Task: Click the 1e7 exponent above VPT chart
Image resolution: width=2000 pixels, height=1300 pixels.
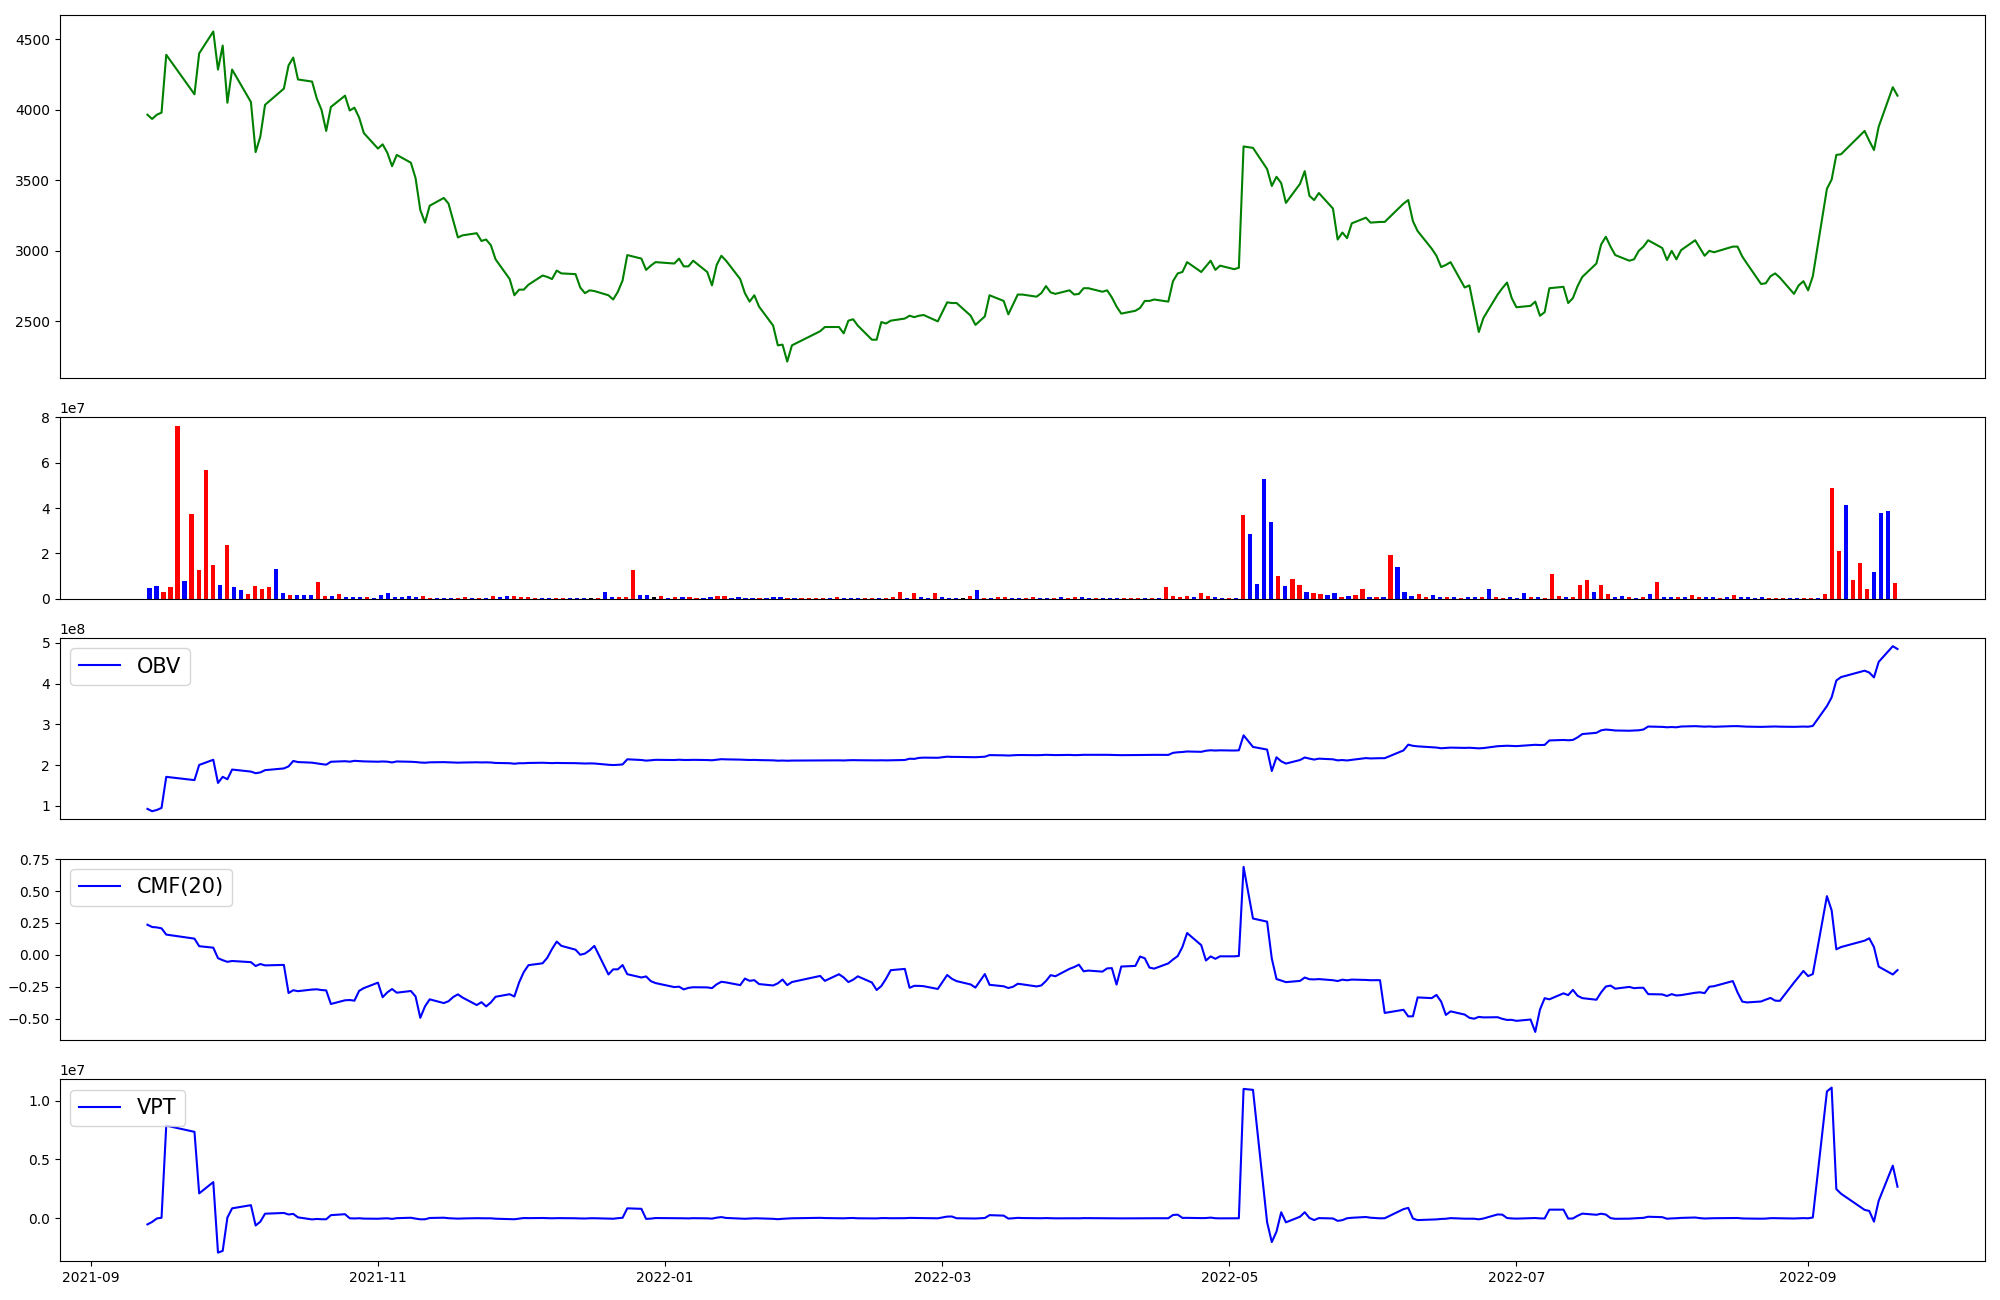Action: [72, 1070]
